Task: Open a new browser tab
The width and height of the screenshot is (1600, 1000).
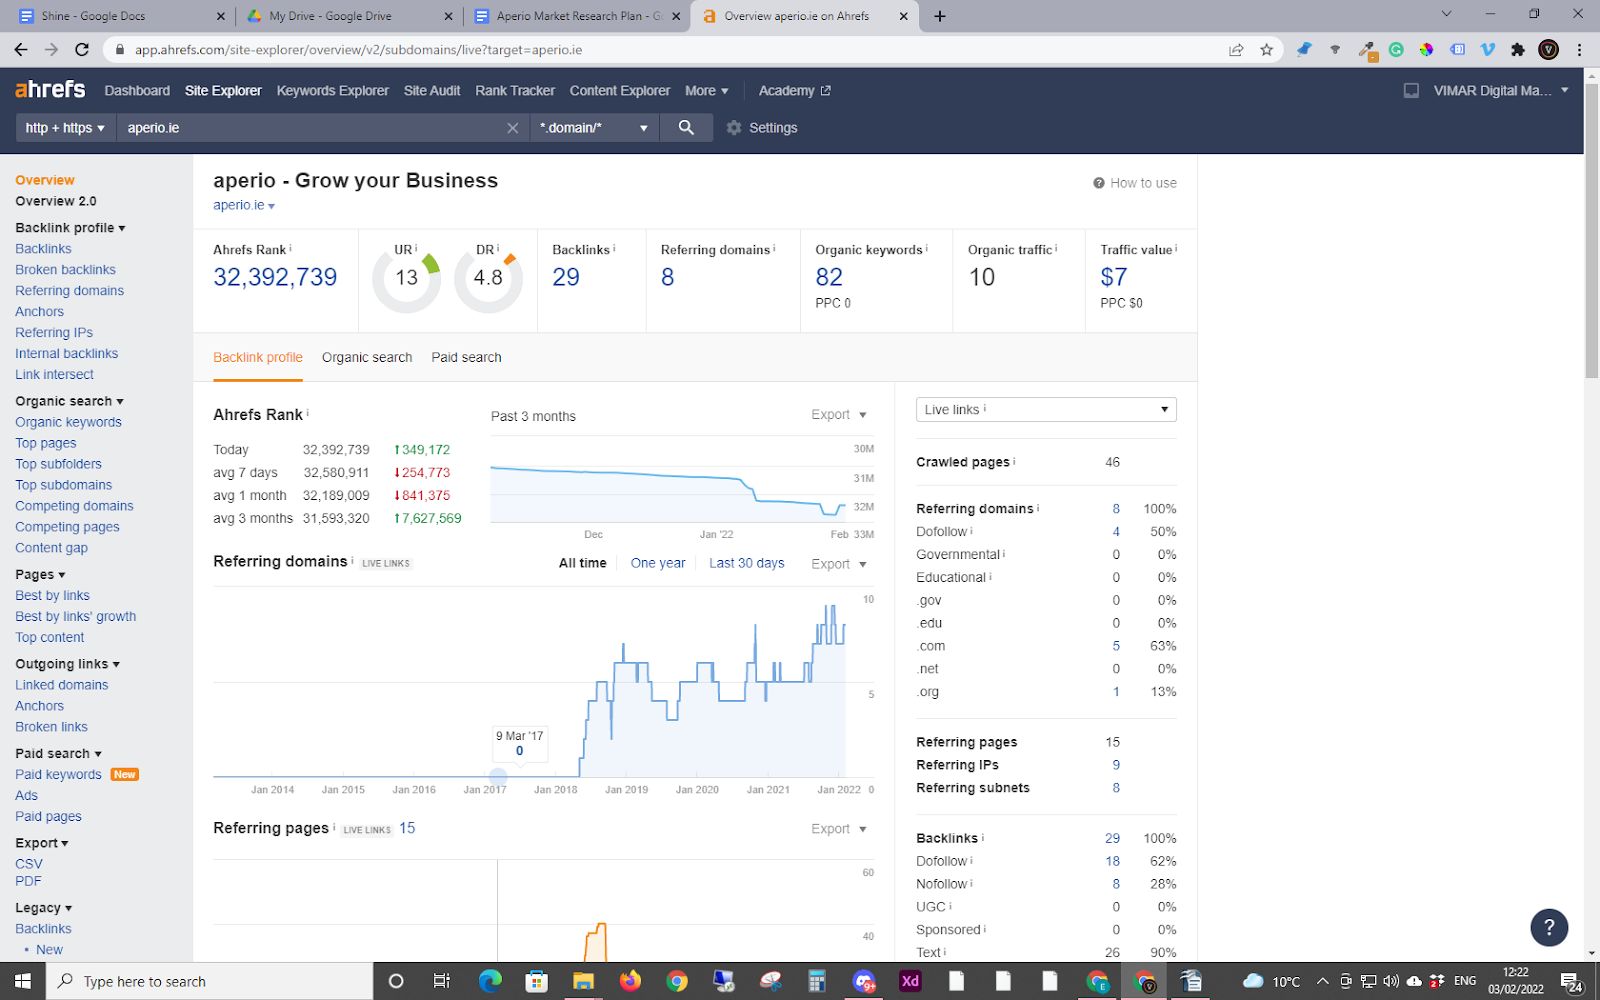Action: pyautogui.click(x=940, y=16)
